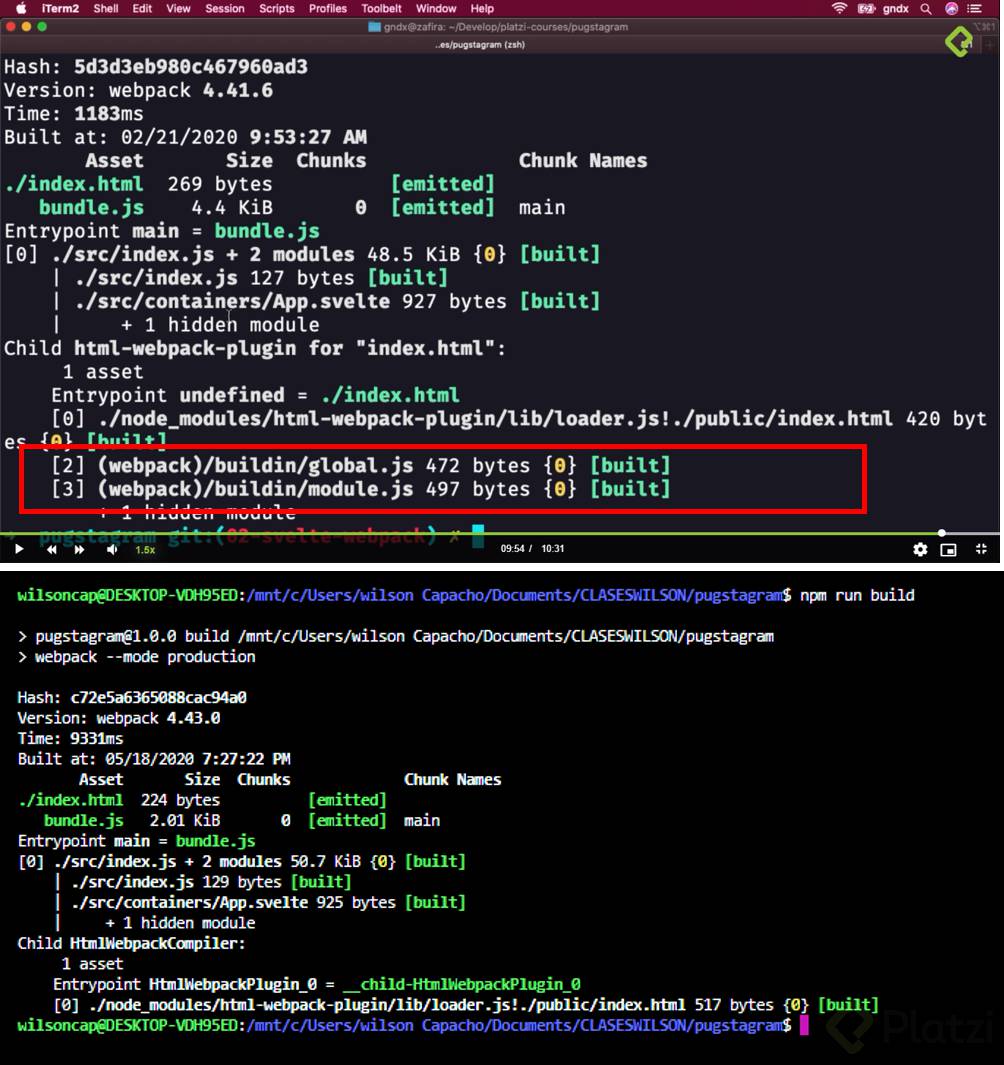Open the Shell menu
This screenshot has height=1065, width=1004.
pyautogui.click(x=105, y=8)
